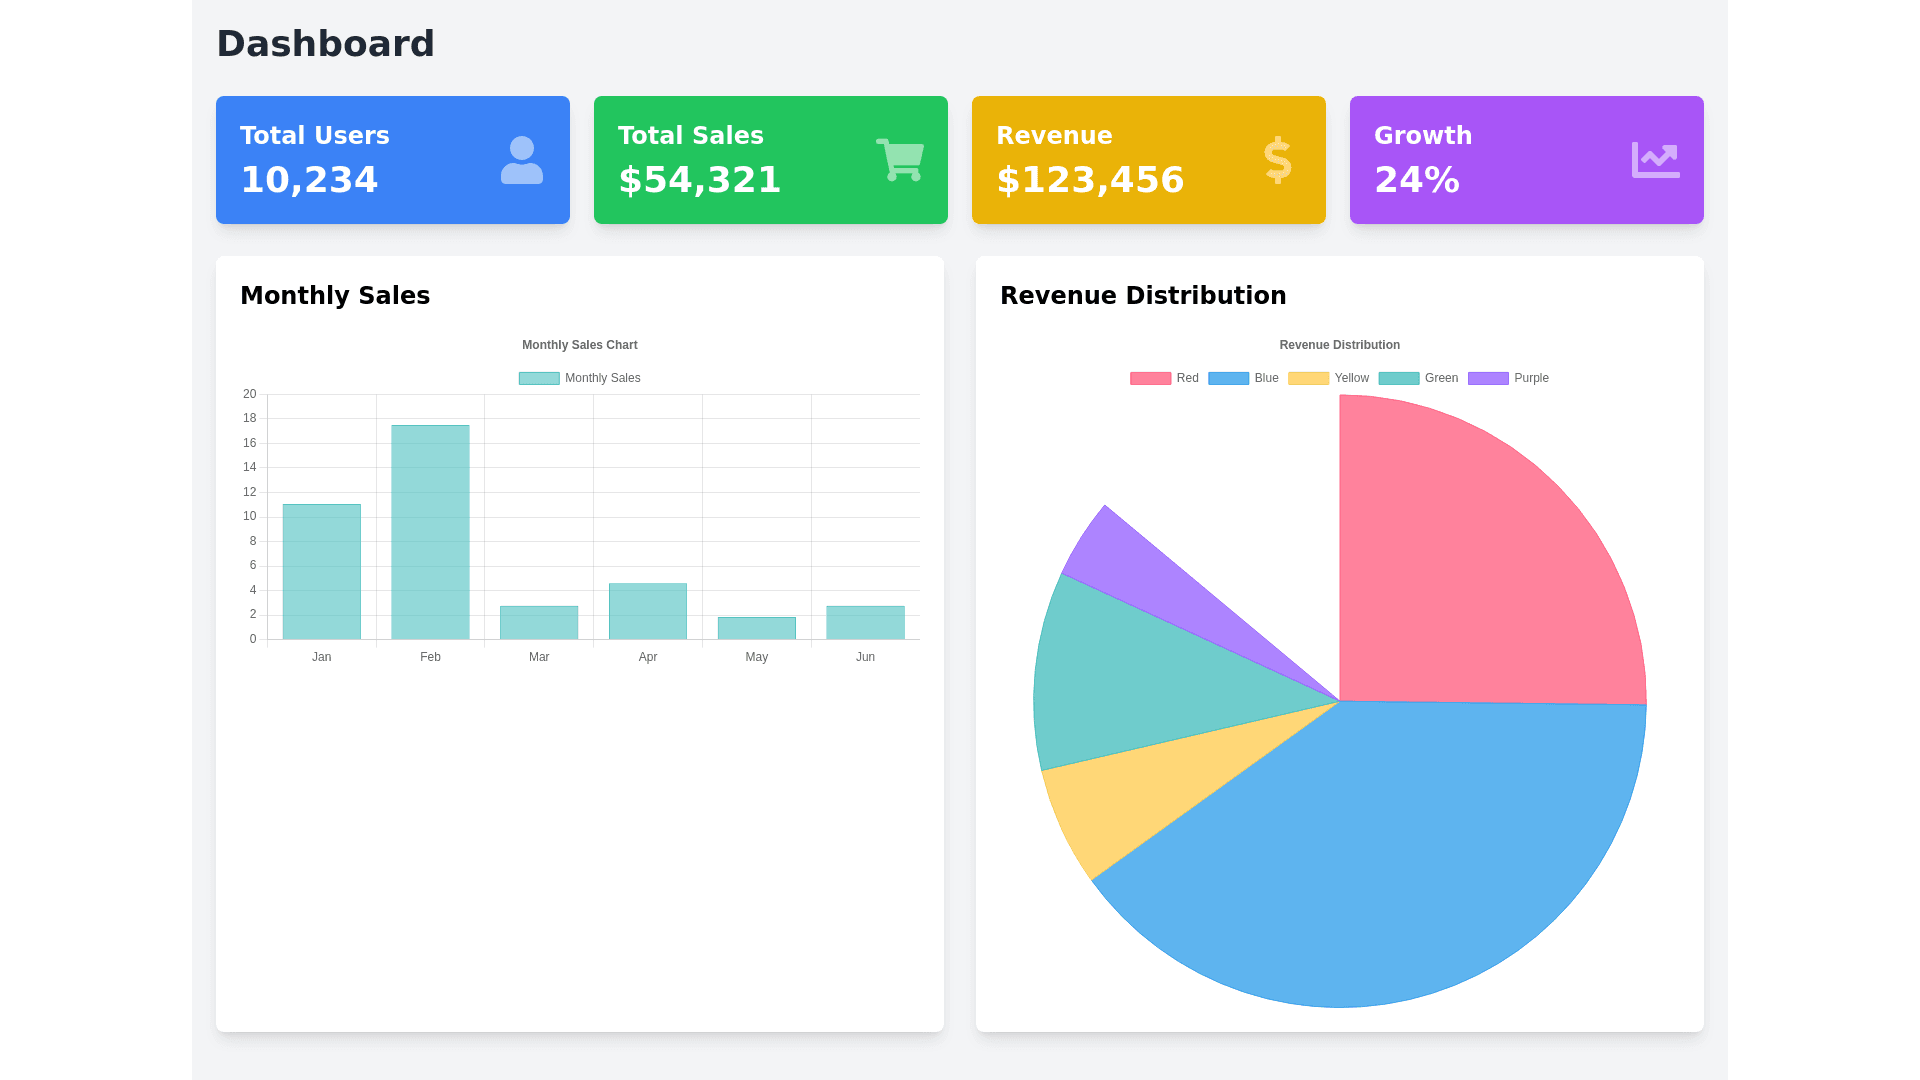Click the dollar sign icon in Revenue card
This screenshot has width=1920, height=1080.
pyautogui.click(x=1277, y=160)
